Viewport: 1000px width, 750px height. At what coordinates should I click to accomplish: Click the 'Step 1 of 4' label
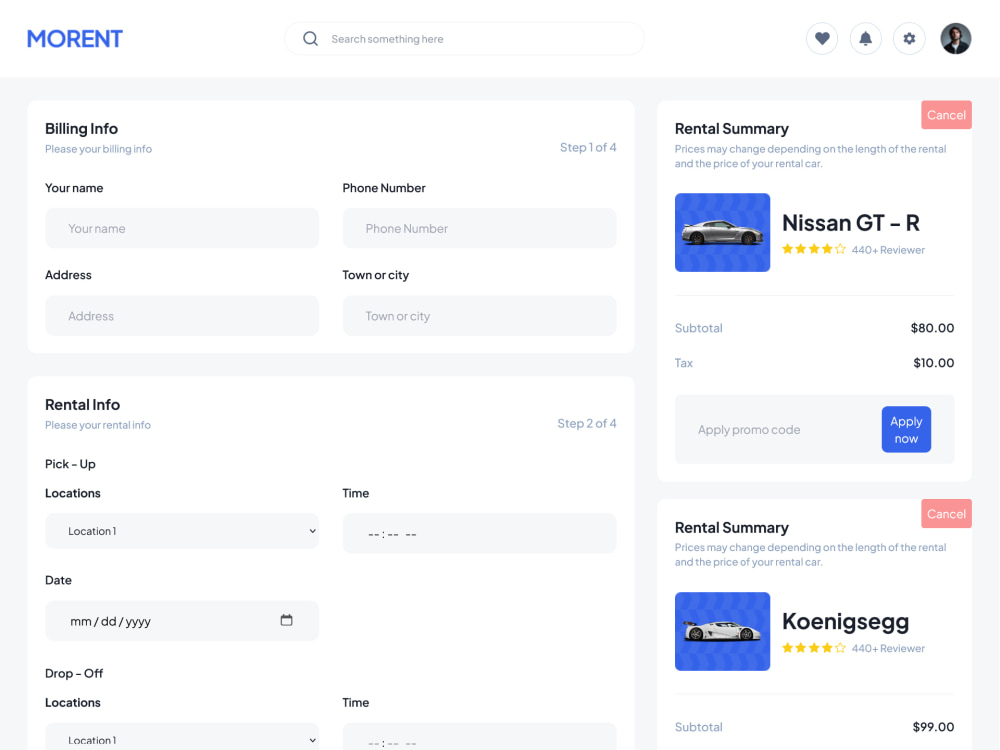(x=588, y=147)
